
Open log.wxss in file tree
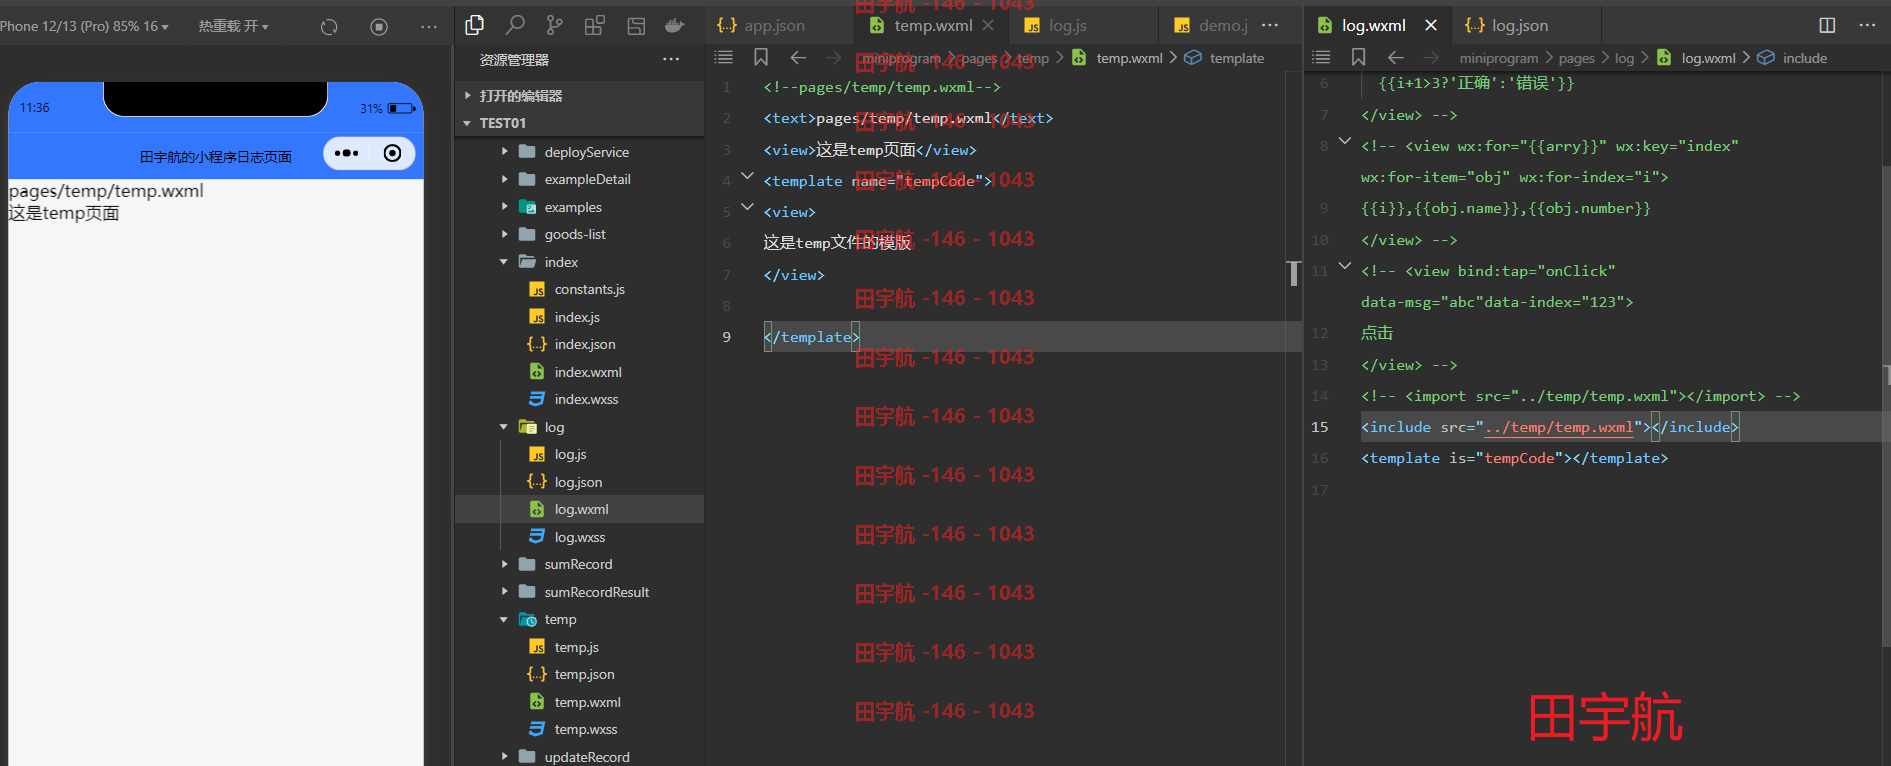(x=579, y=537)
